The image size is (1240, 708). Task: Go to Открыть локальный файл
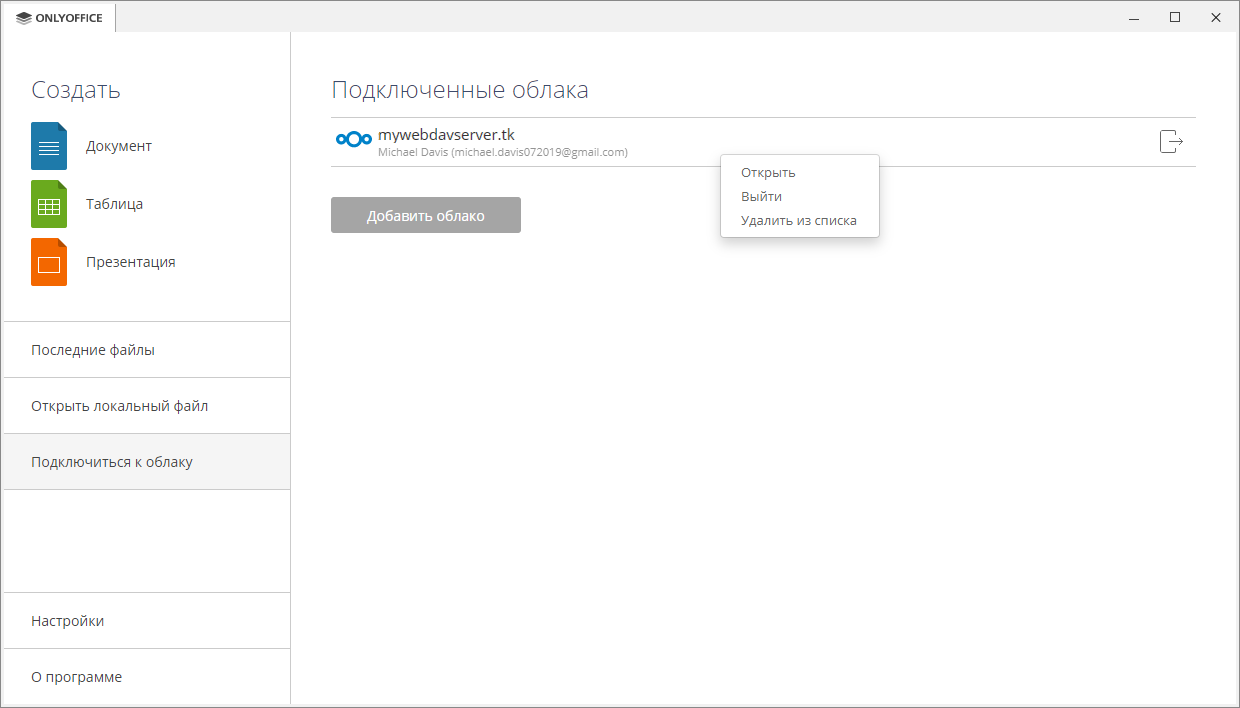click(x=147, y=406)
